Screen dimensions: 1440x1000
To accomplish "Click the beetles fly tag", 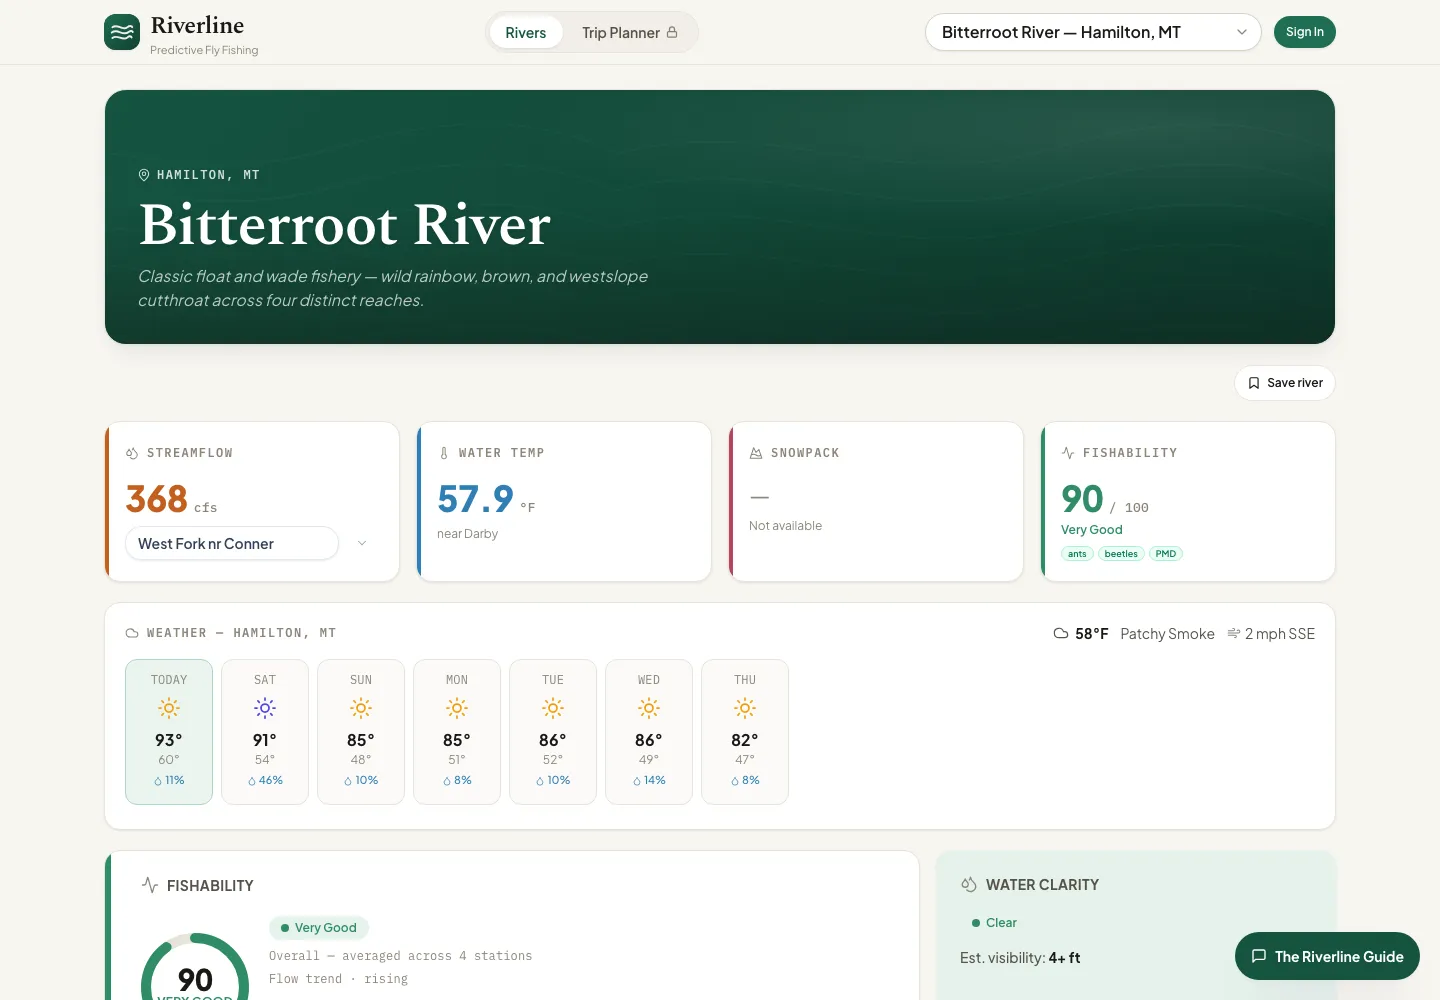I will 1121,554.
